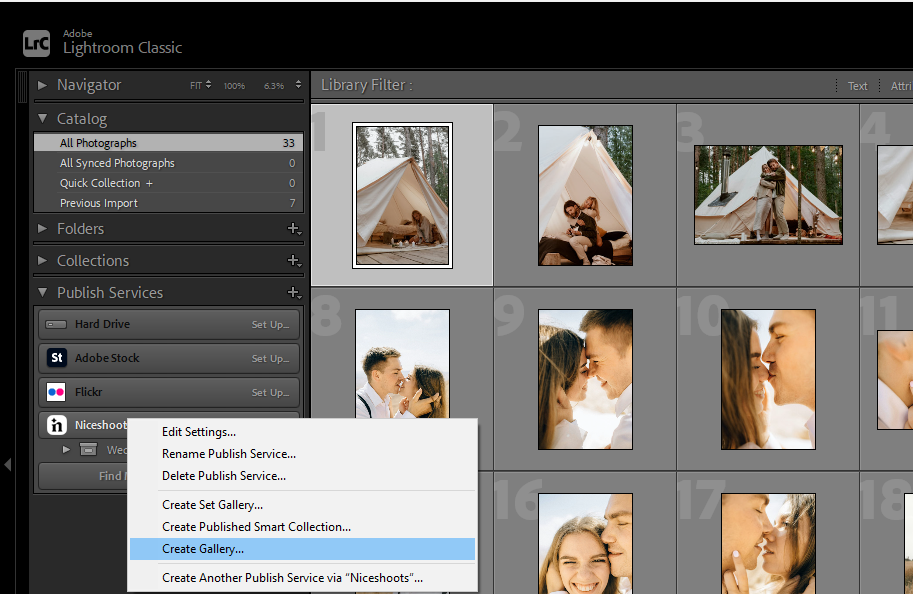Screen dimensions: 913x594
Task: Select photo 10 kissing couple thumbnail
Action: (768, 380)
